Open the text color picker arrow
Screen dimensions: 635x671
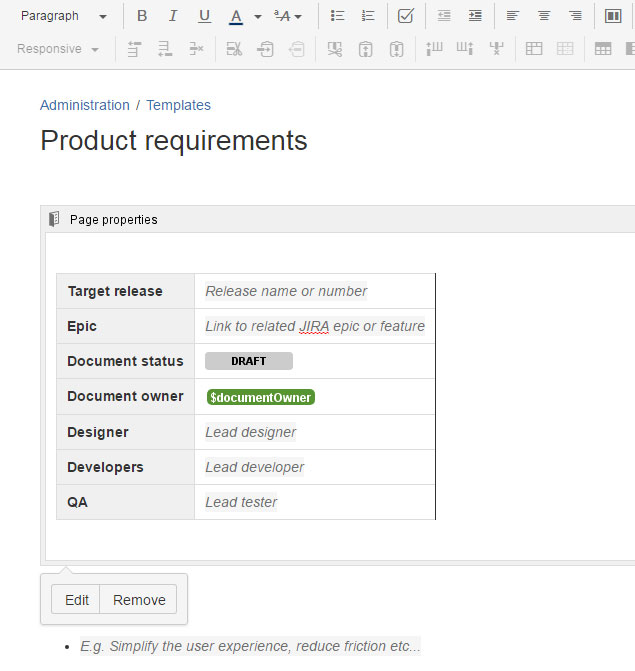[x=258, y=17]
